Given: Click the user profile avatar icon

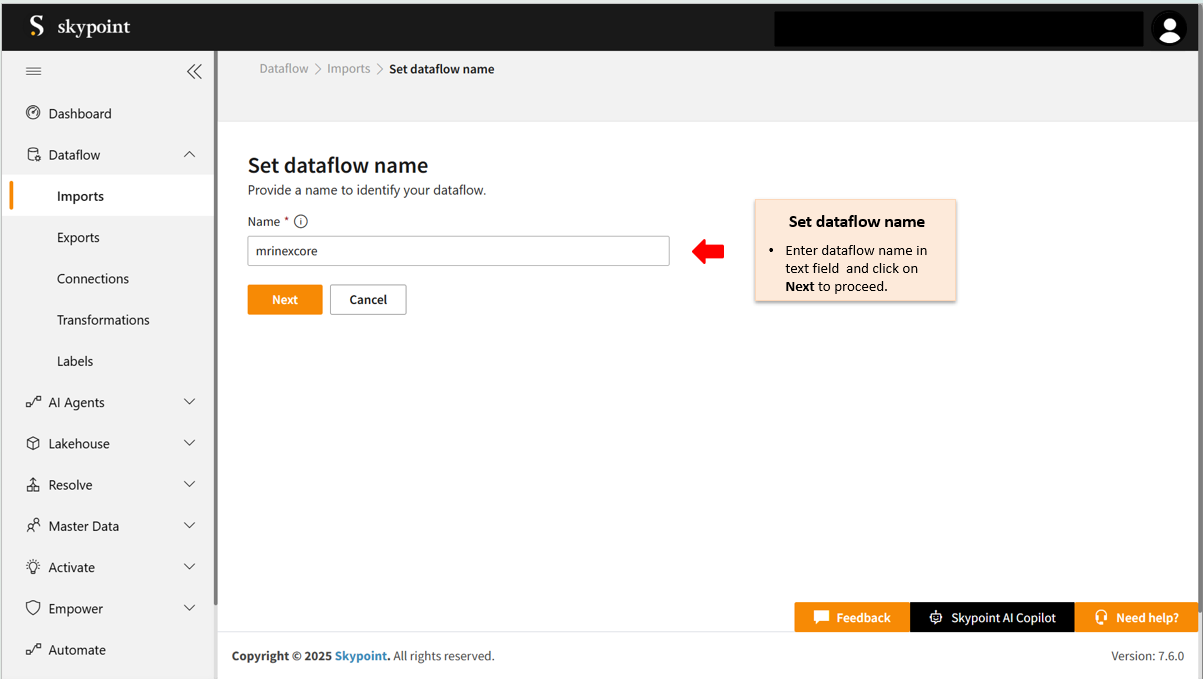Looking at the screenshot, I should click(x=1168, y=28).
